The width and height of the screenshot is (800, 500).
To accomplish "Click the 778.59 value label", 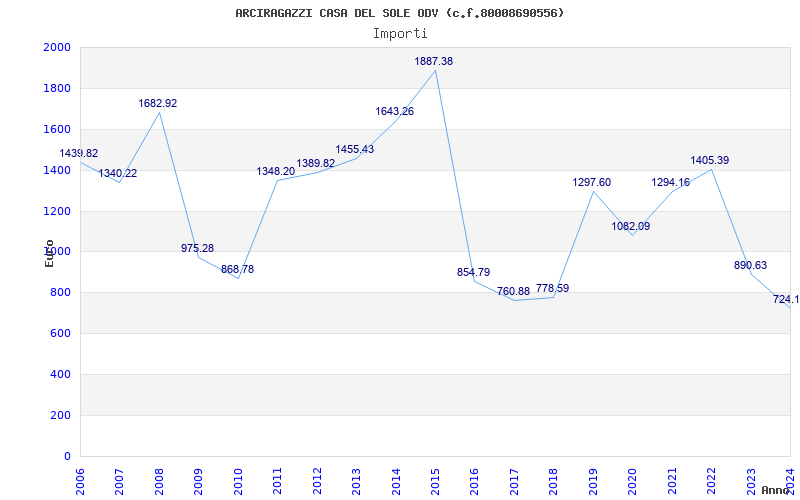I will click(553, 289).
